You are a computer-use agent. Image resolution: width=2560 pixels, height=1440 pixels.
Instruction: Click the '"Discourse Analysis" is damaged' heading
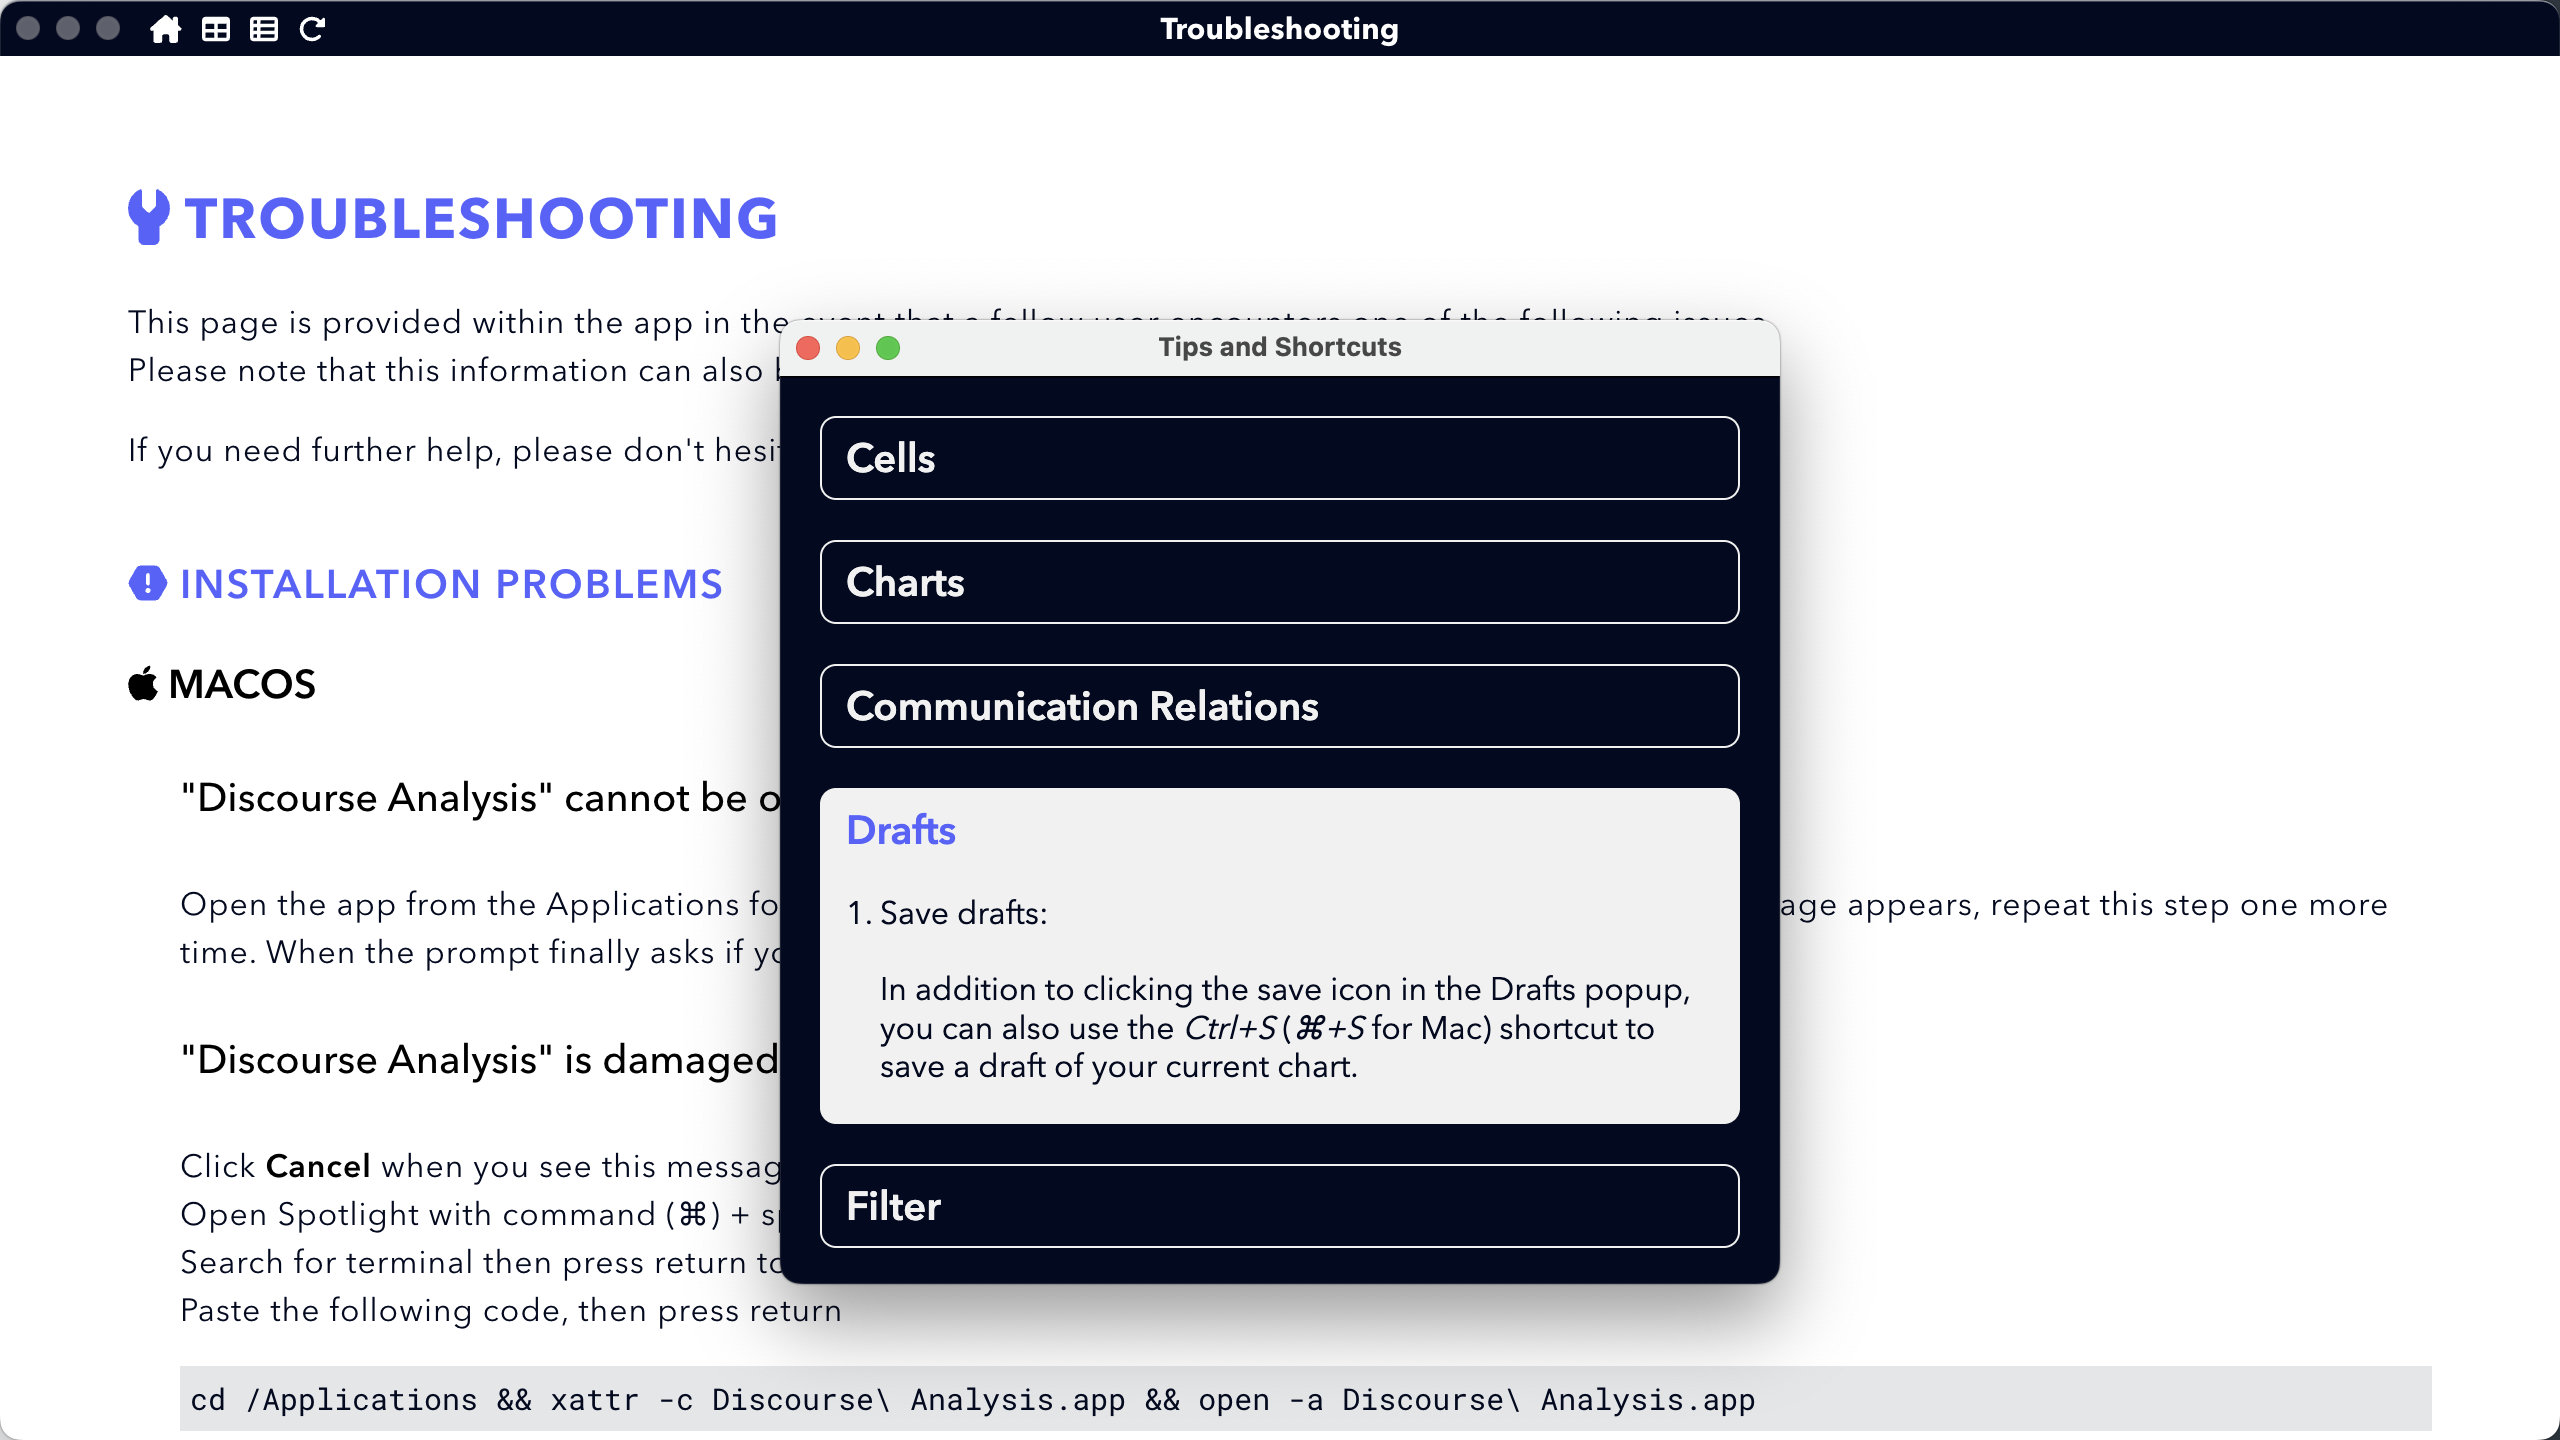point(479,1059)
